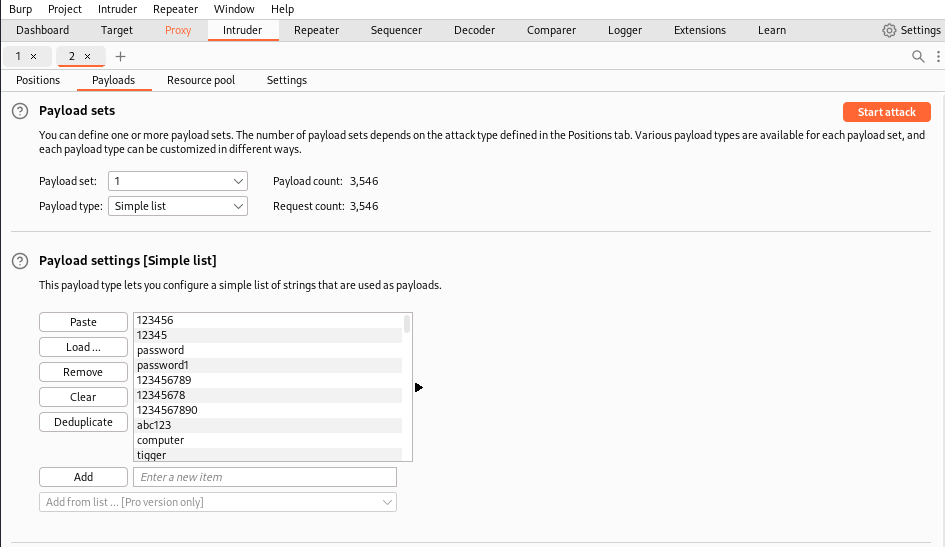Open the Payload sets help icon
Screen dimensions: 945x547
(x=20, y=111)
